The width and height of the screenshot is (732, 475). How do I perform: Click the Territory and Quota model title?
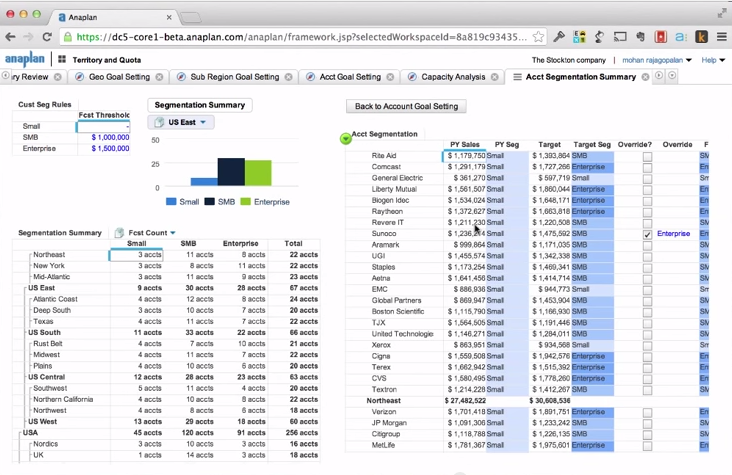click(106, 60)
